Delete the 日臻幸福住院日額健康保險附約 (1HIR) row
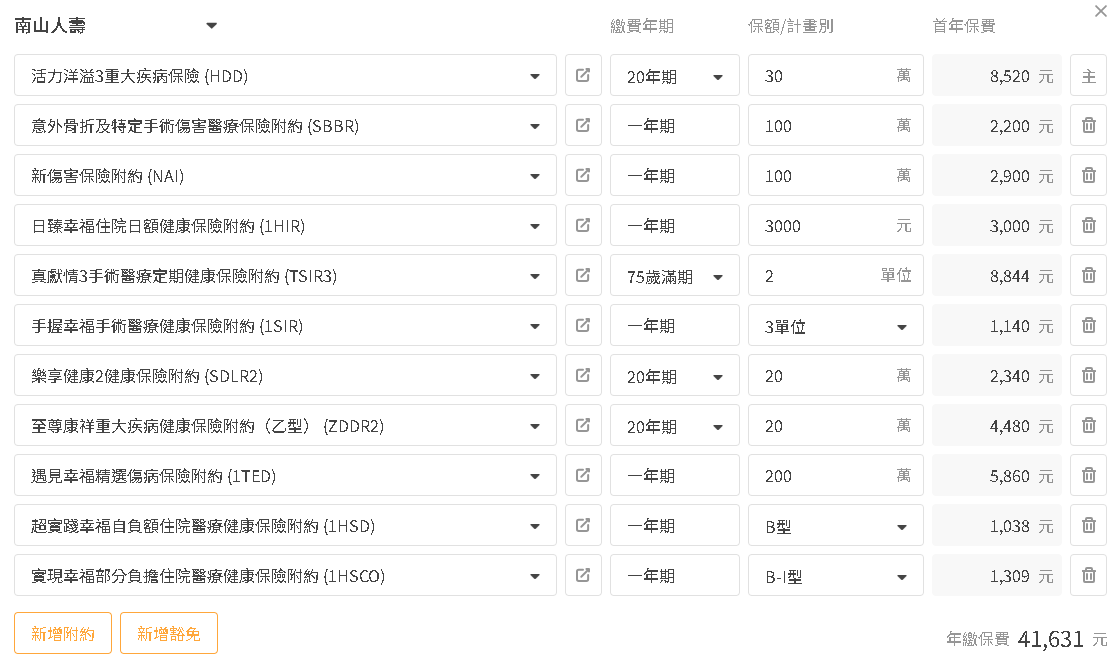This screenshot has height=658, width=1119. [1088, 226]
